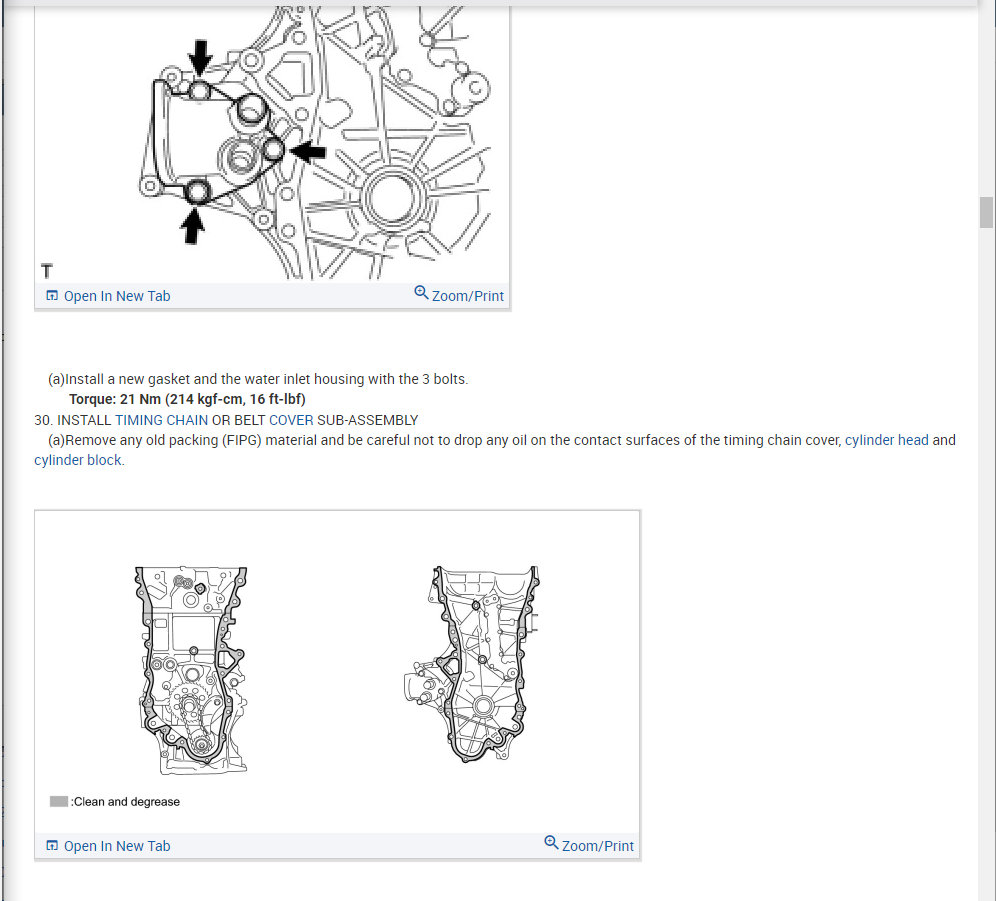
Task: Click the vertical scrollbar thumb
Action: 986,212
